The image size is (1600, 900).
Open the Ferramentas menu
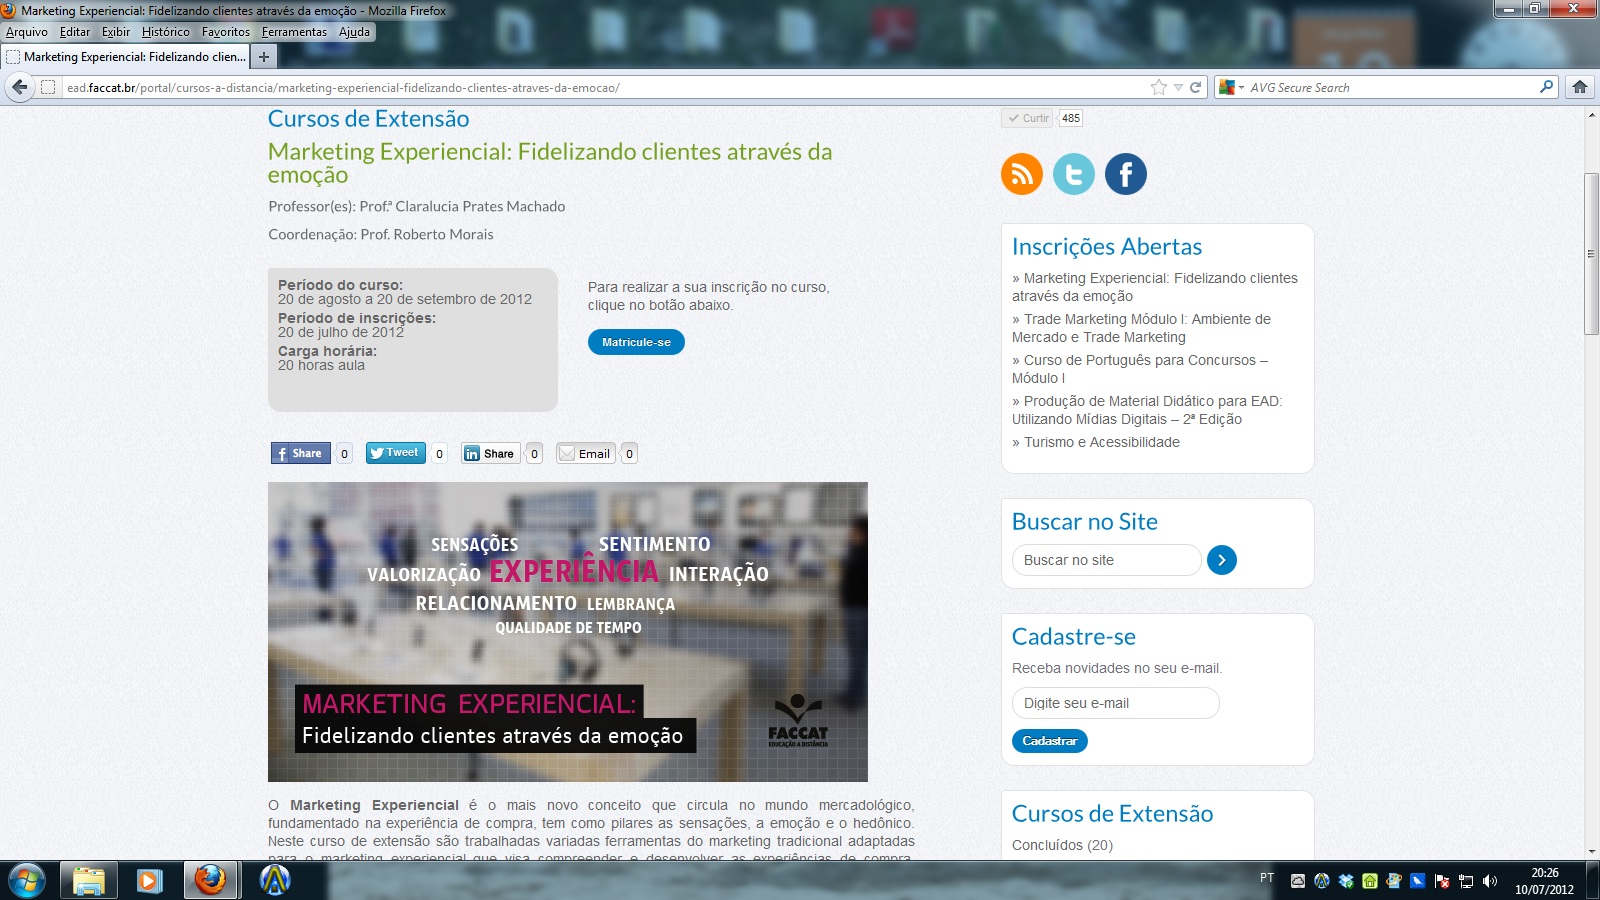[294, 32]
